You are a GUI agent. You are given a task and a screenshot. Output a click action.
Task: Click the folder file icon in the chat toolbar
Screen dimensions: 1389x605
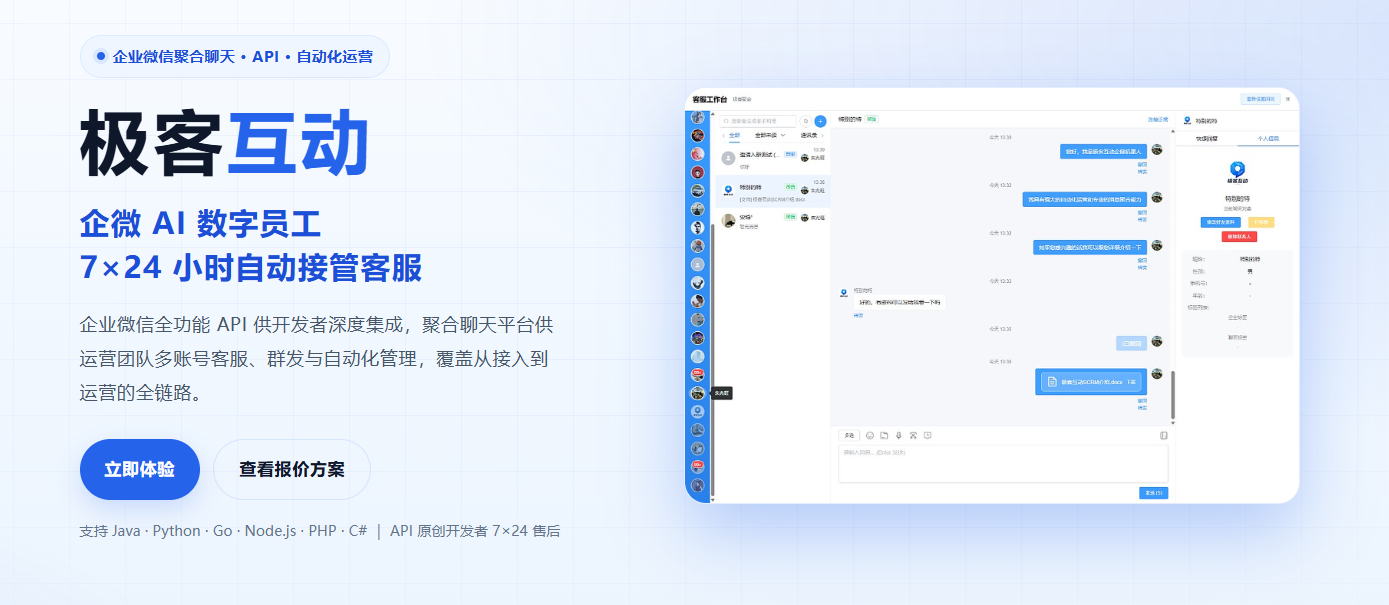[884, 435]
